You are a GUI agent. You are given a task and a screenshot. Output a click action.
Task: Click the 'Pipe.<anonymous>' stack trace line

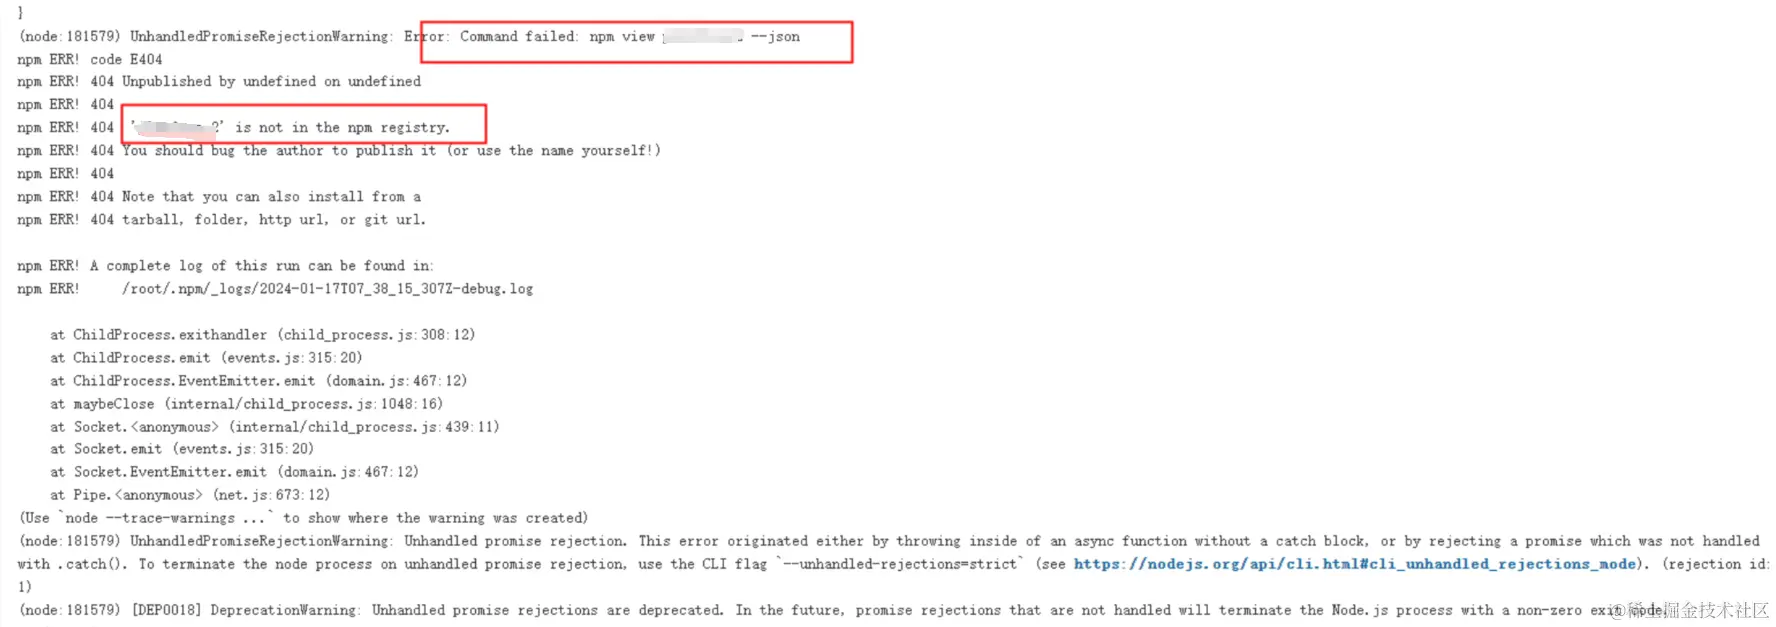click(x=190, y=495)
